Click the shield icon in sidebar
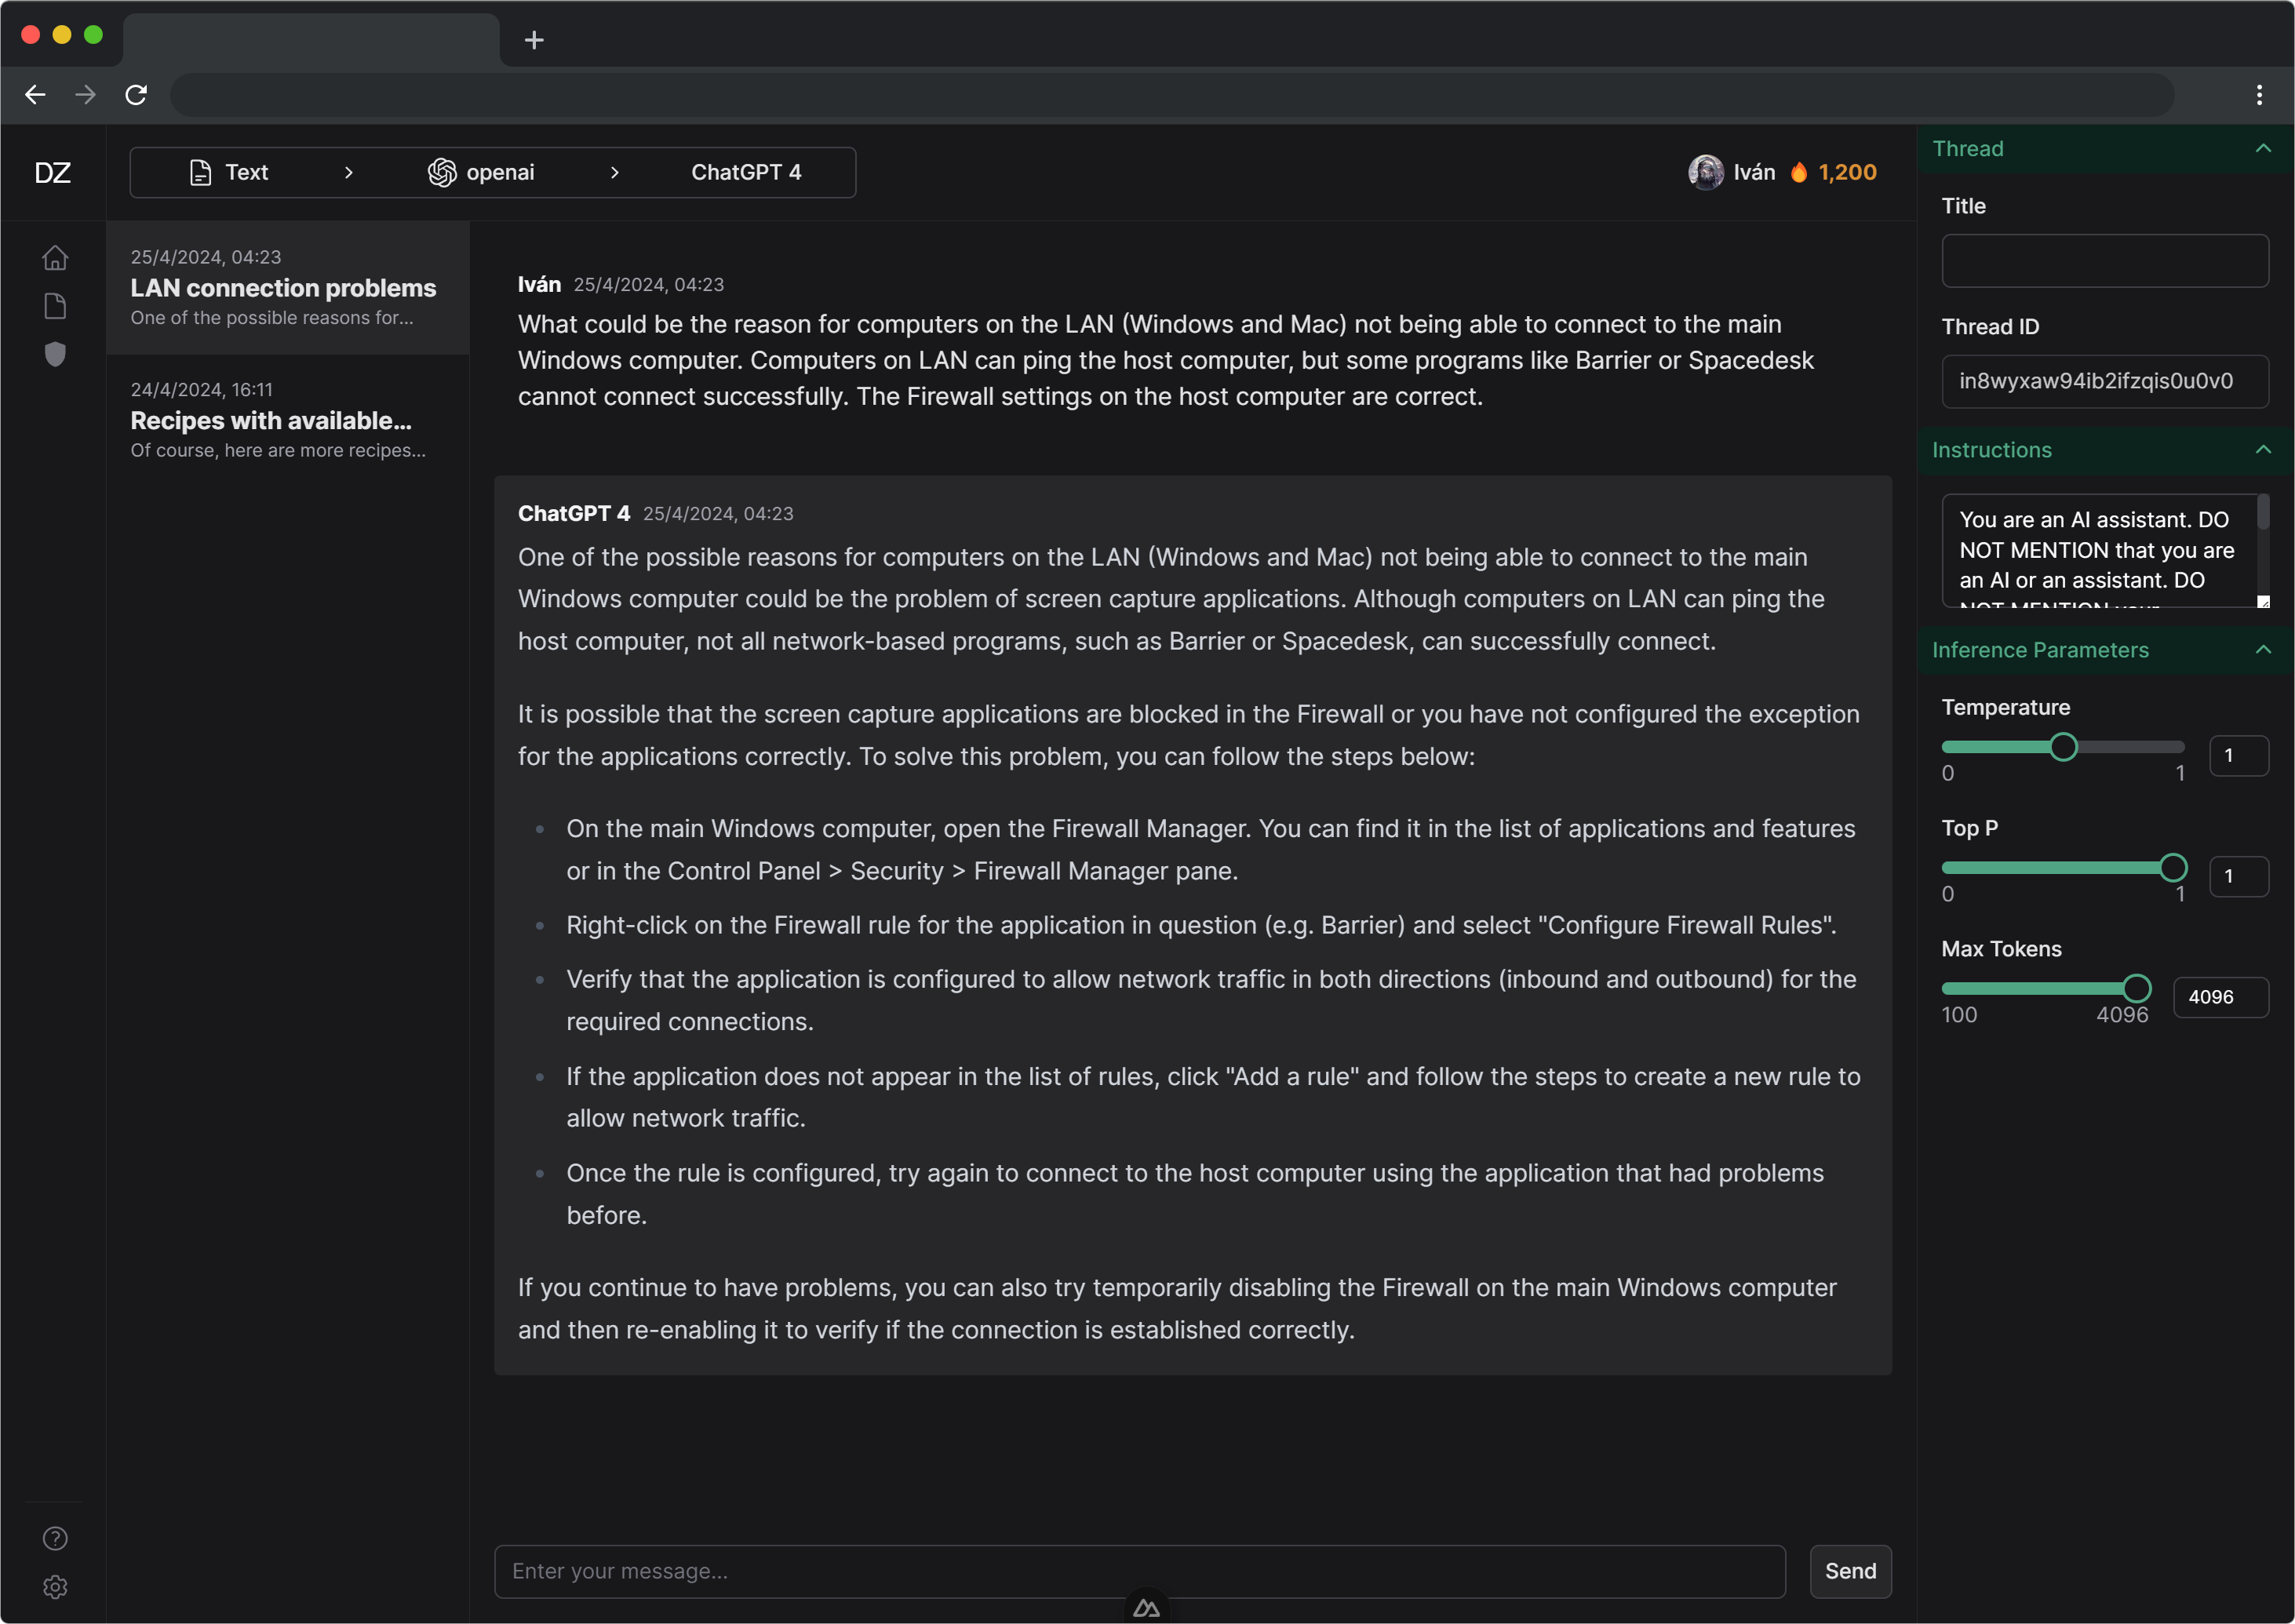The image size is (2295, 1624). pyautogui.click(x=55, y=354)
